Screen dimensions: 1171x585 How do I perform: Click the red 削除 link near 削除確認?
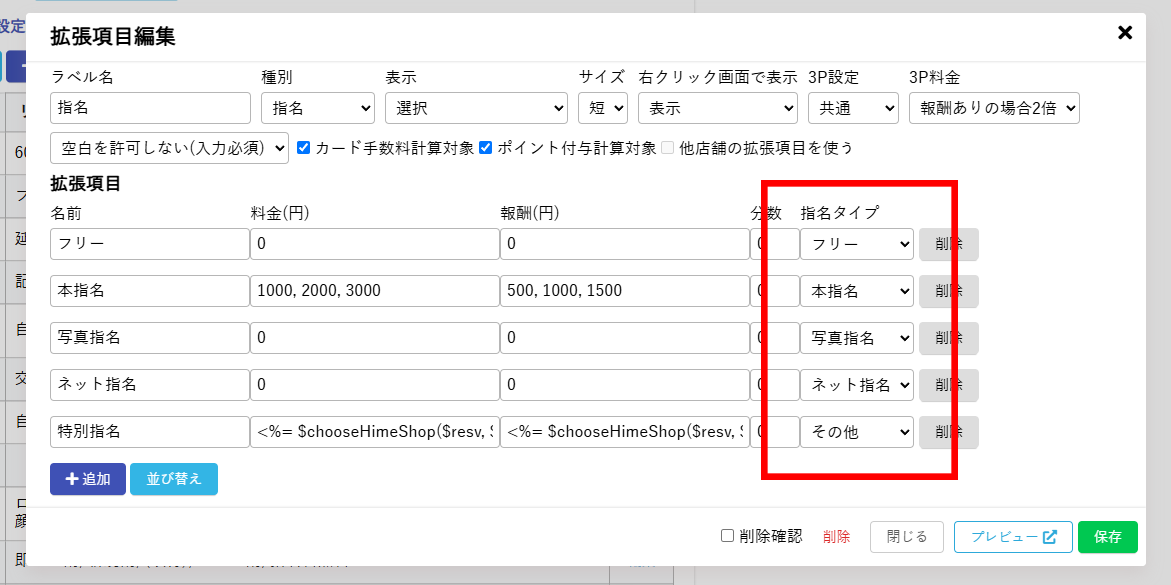(836, 536)
